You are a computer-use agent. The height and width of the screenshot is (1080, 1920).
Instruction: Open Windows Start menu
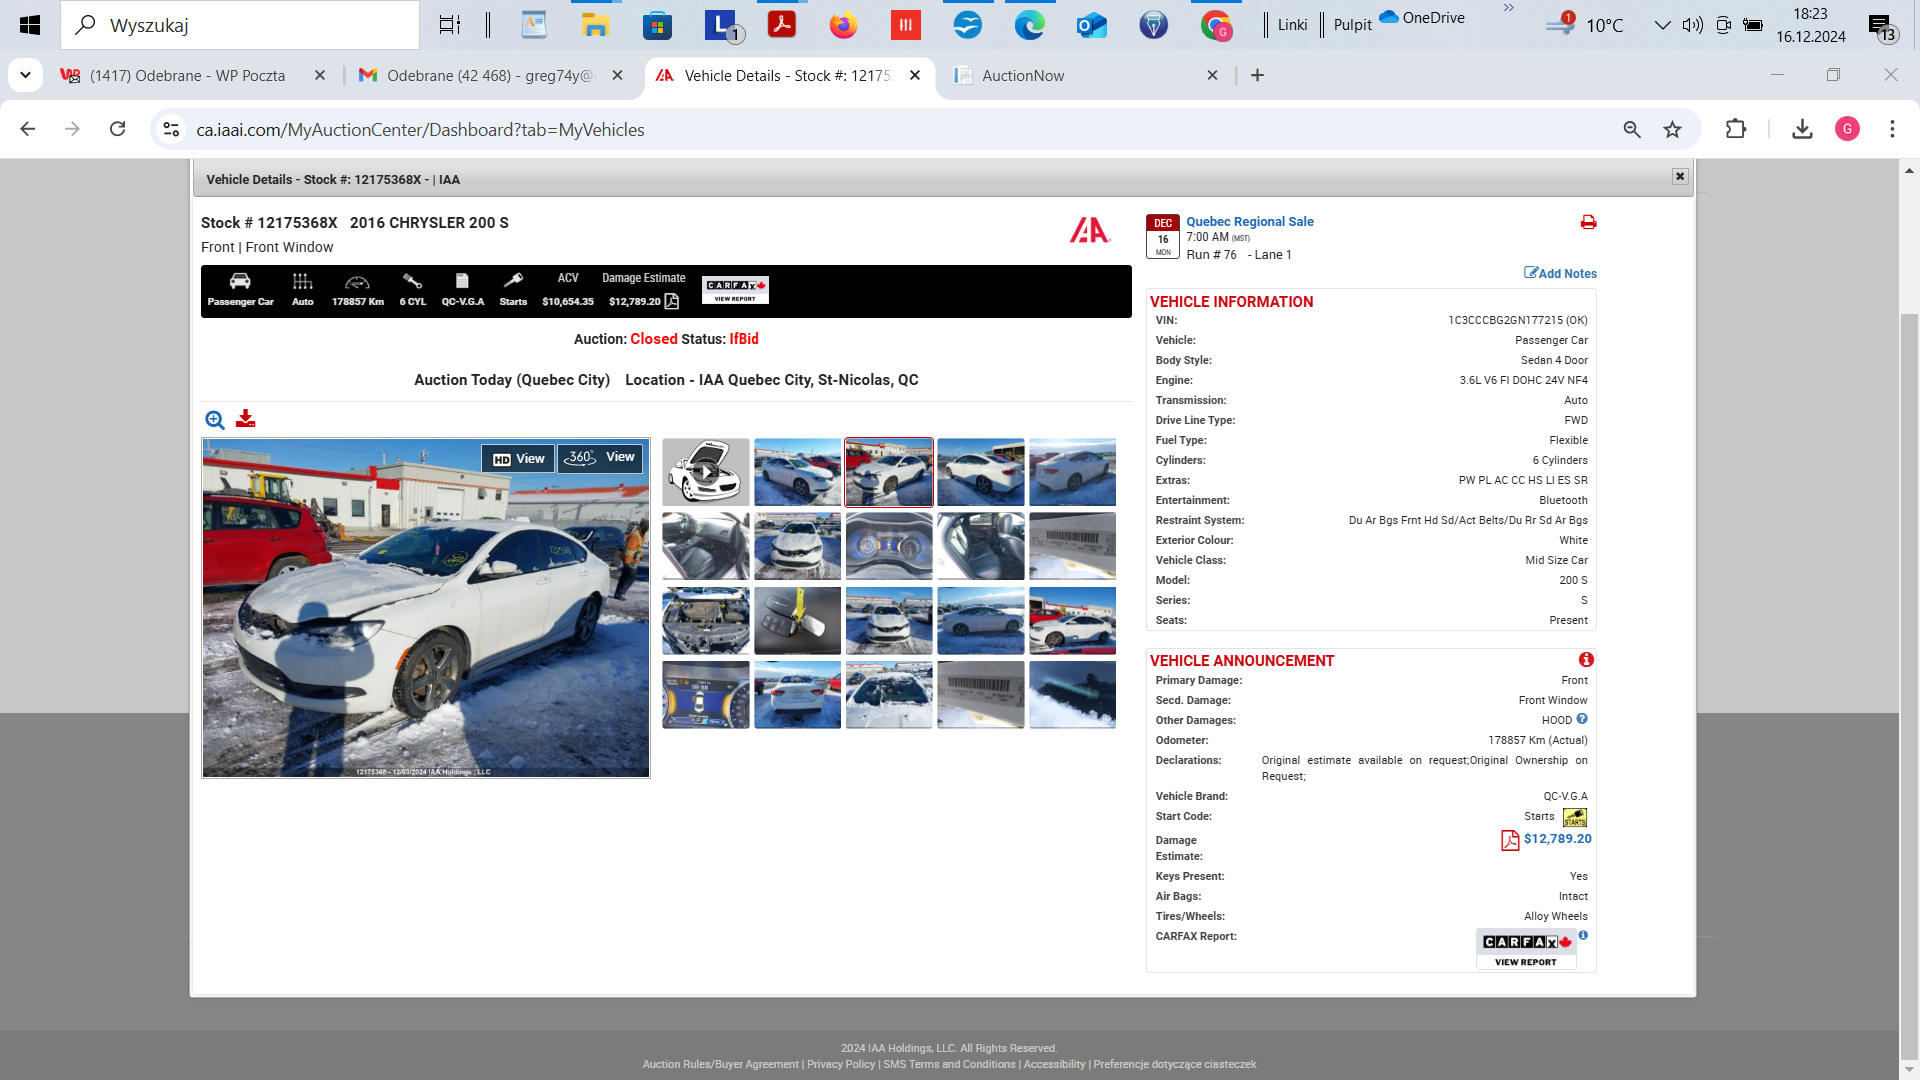pos(30,25)
